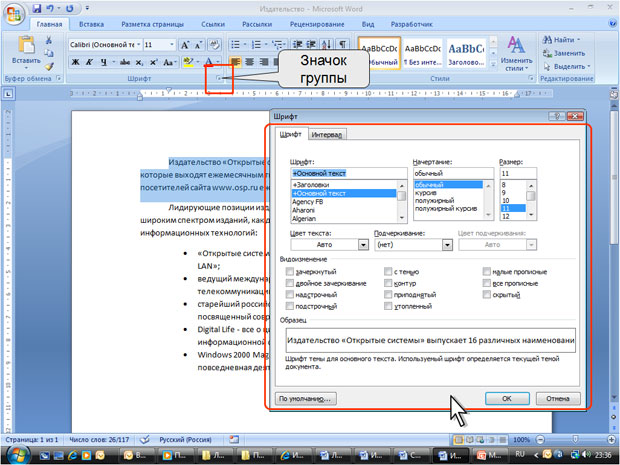Open font size dropdown in ribbon
The width and height of the screenshot is (620, 465).
click(x=172, y=45)
